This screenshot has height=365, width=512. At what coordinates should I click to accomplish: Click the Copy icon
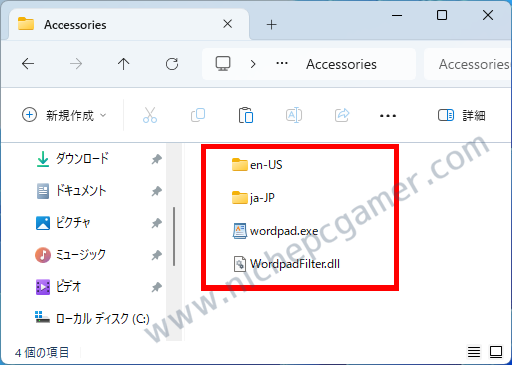(198, 115)
